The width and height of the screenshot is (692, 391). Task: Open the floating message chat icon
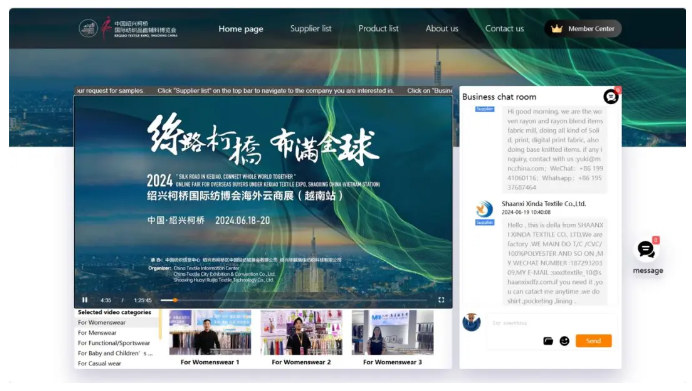pos(647,250)
